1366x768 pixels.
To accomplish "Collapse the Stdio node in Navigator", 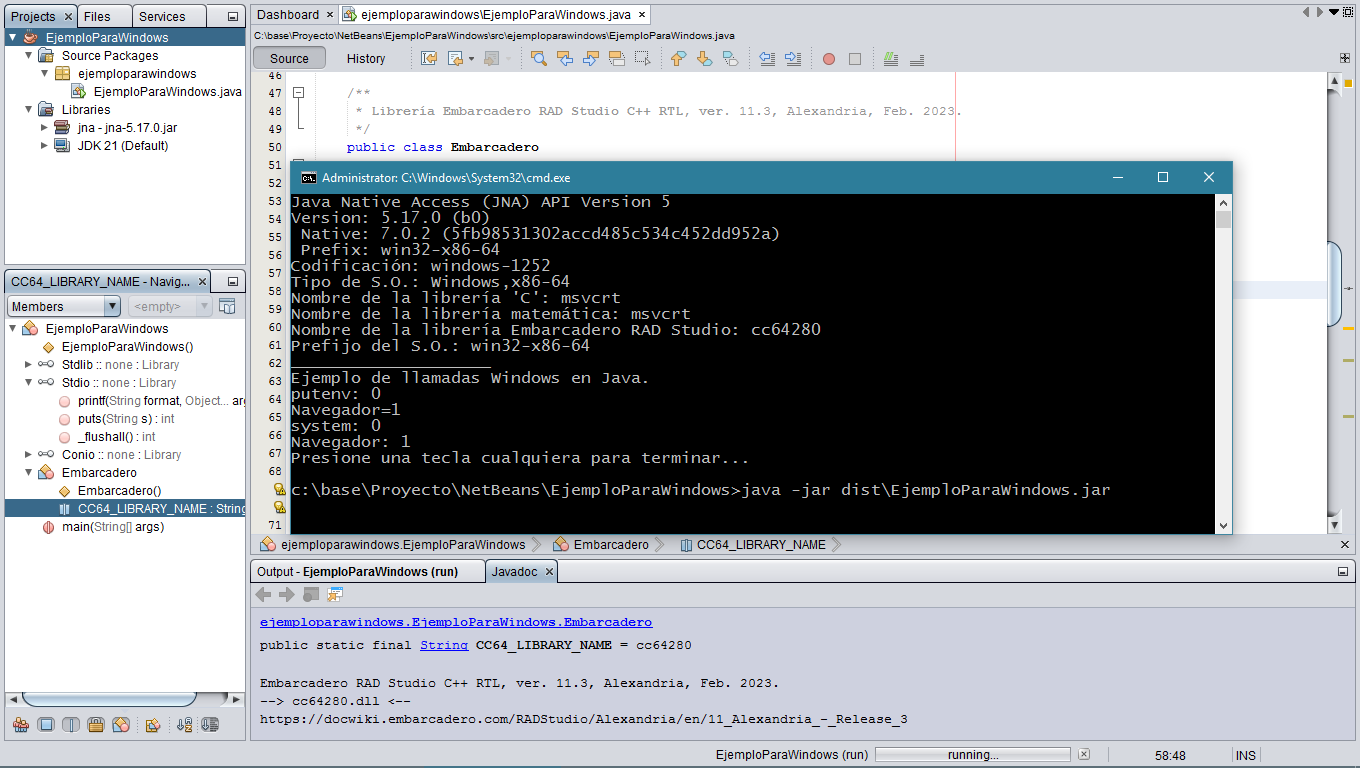I will (28, 382).
